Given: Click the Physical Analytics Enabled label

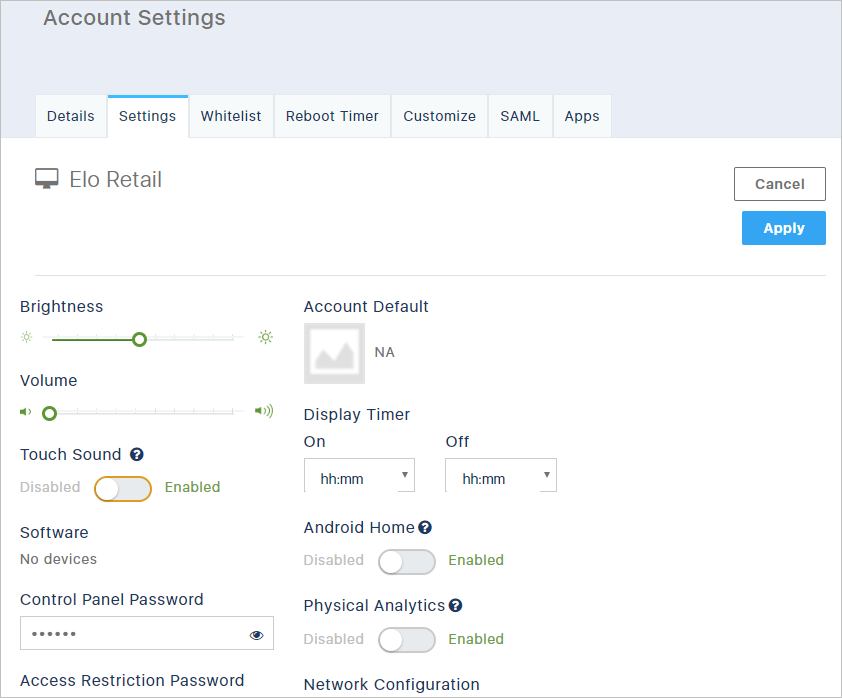Looking at the screenshot, I should (476, 639).
